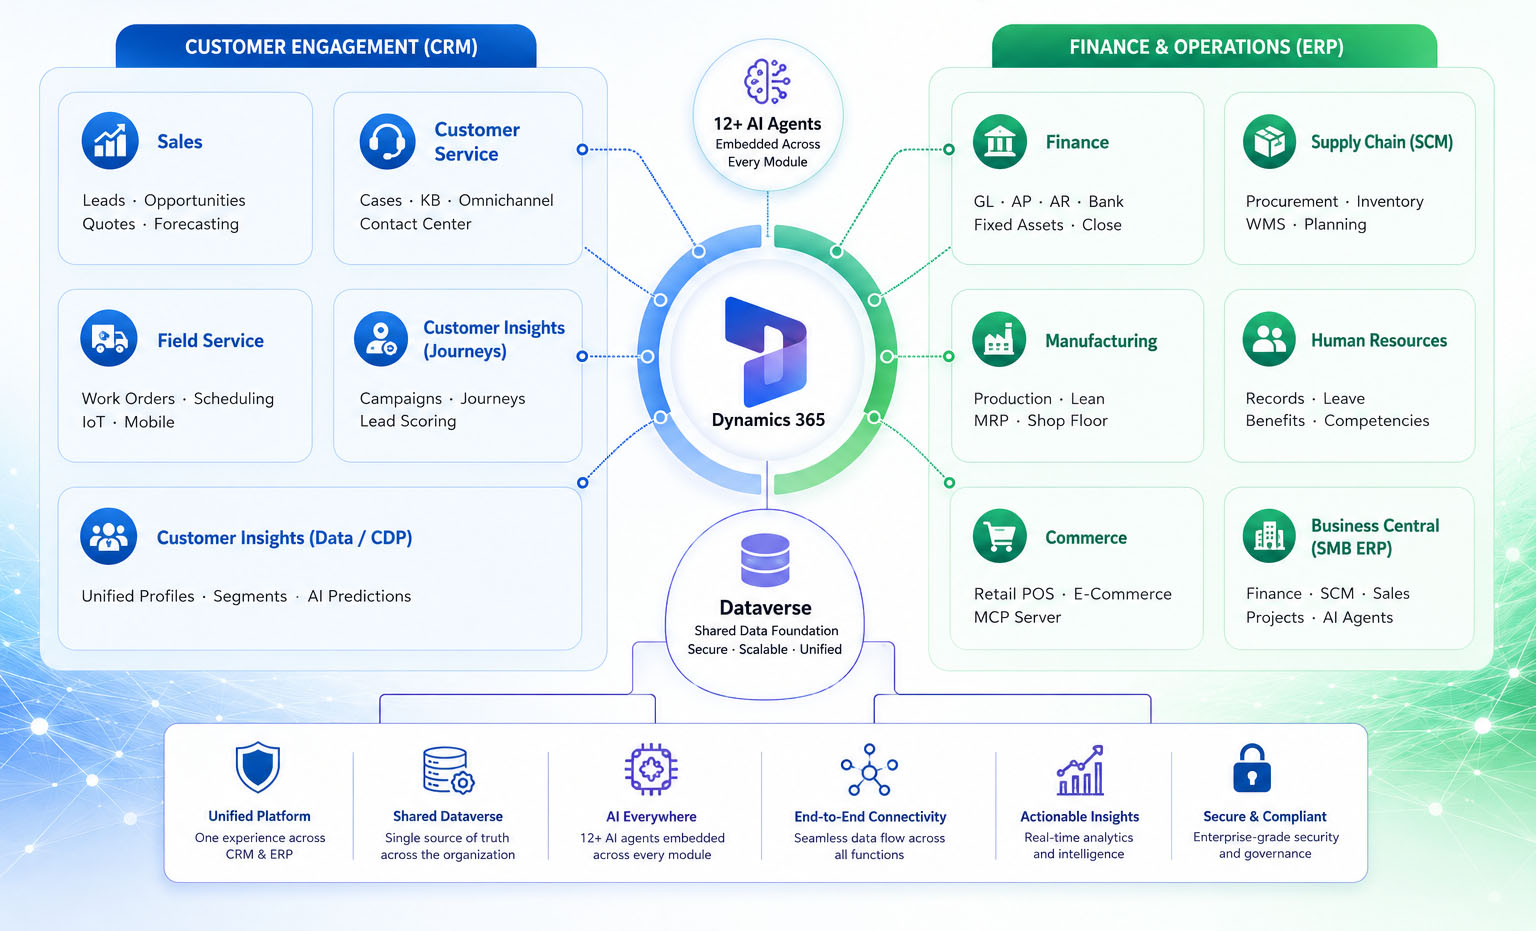Click 'Projects · AI Agents' text
1536x931 pixels.
click(1319, 618)
